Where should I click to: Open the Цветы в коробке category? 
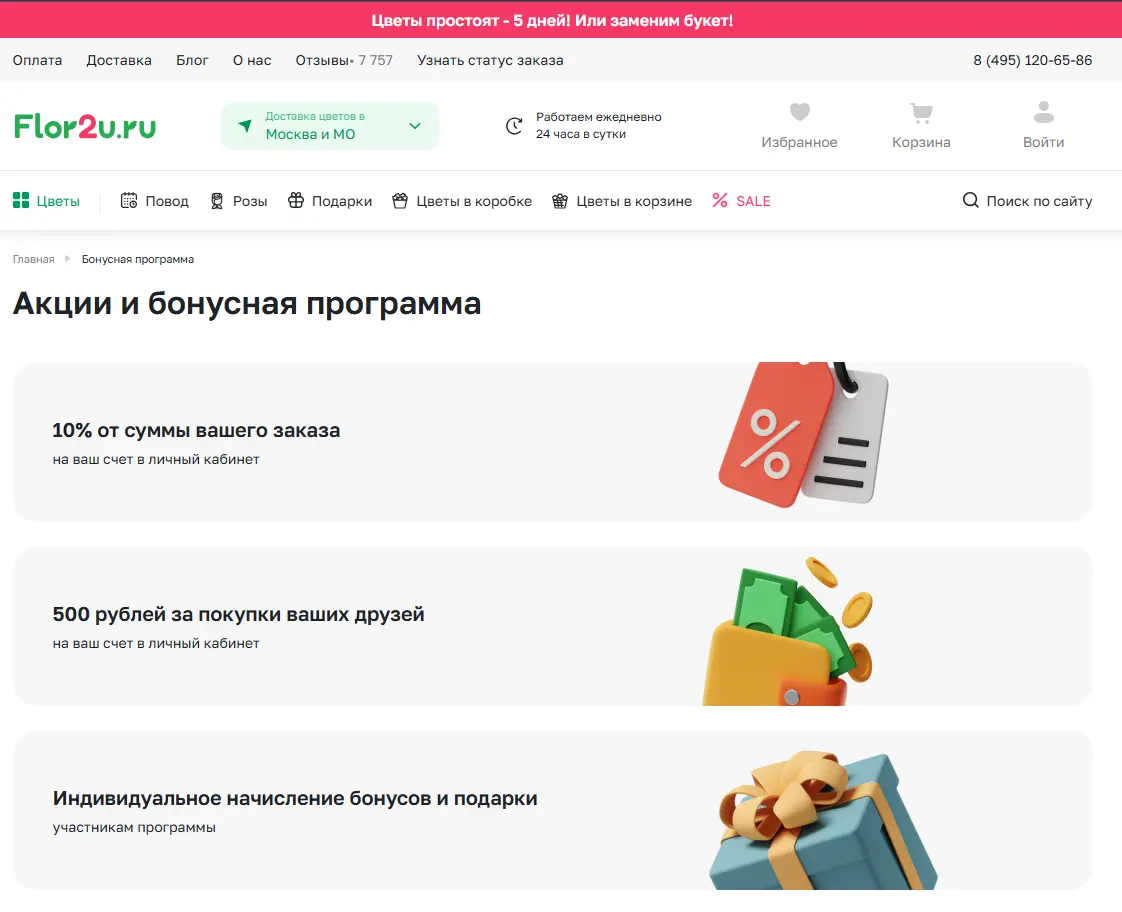(462, 201)
